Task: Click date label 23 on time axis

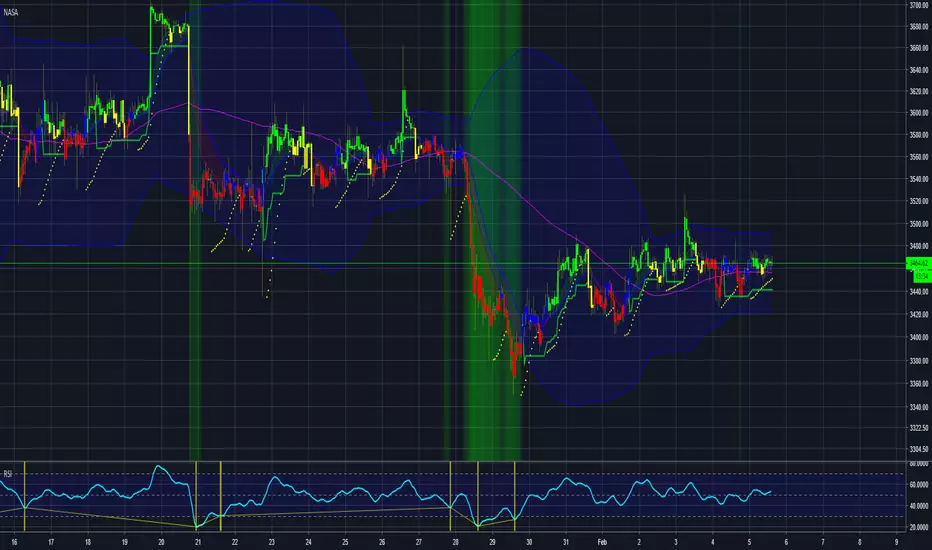Action: pos(272,542)
